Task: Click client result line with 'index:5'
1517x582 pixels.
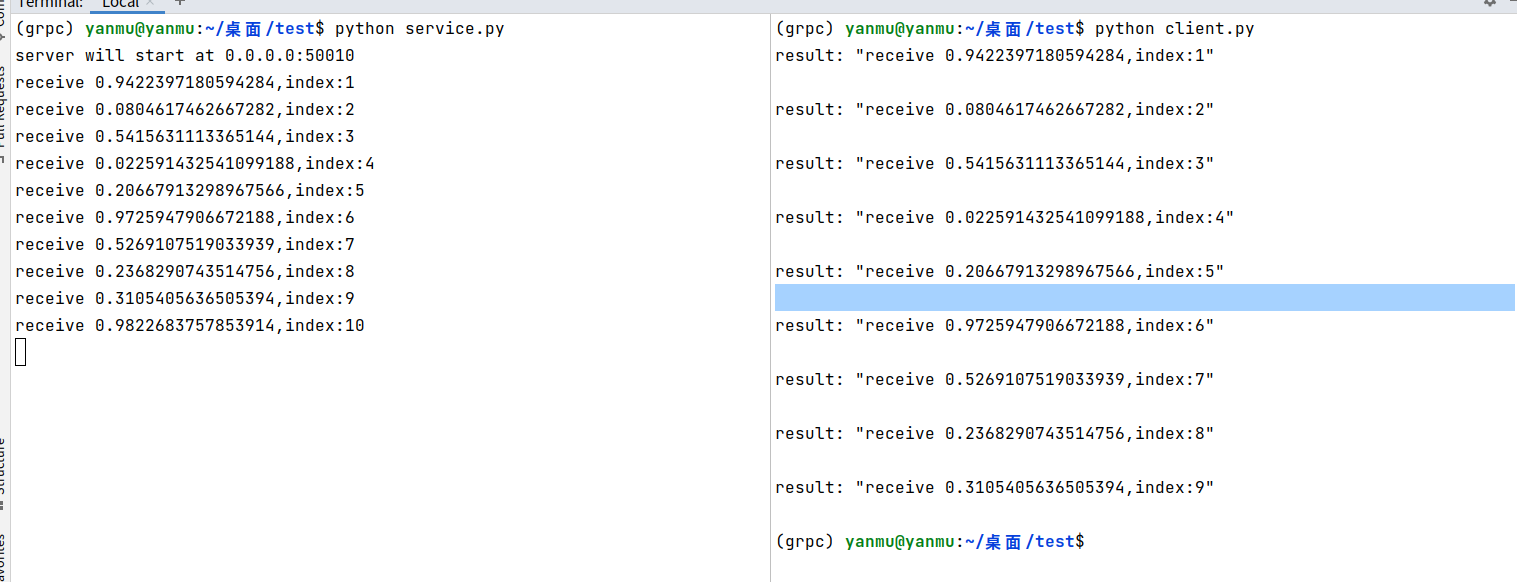Action: [x=1000, y=272]
